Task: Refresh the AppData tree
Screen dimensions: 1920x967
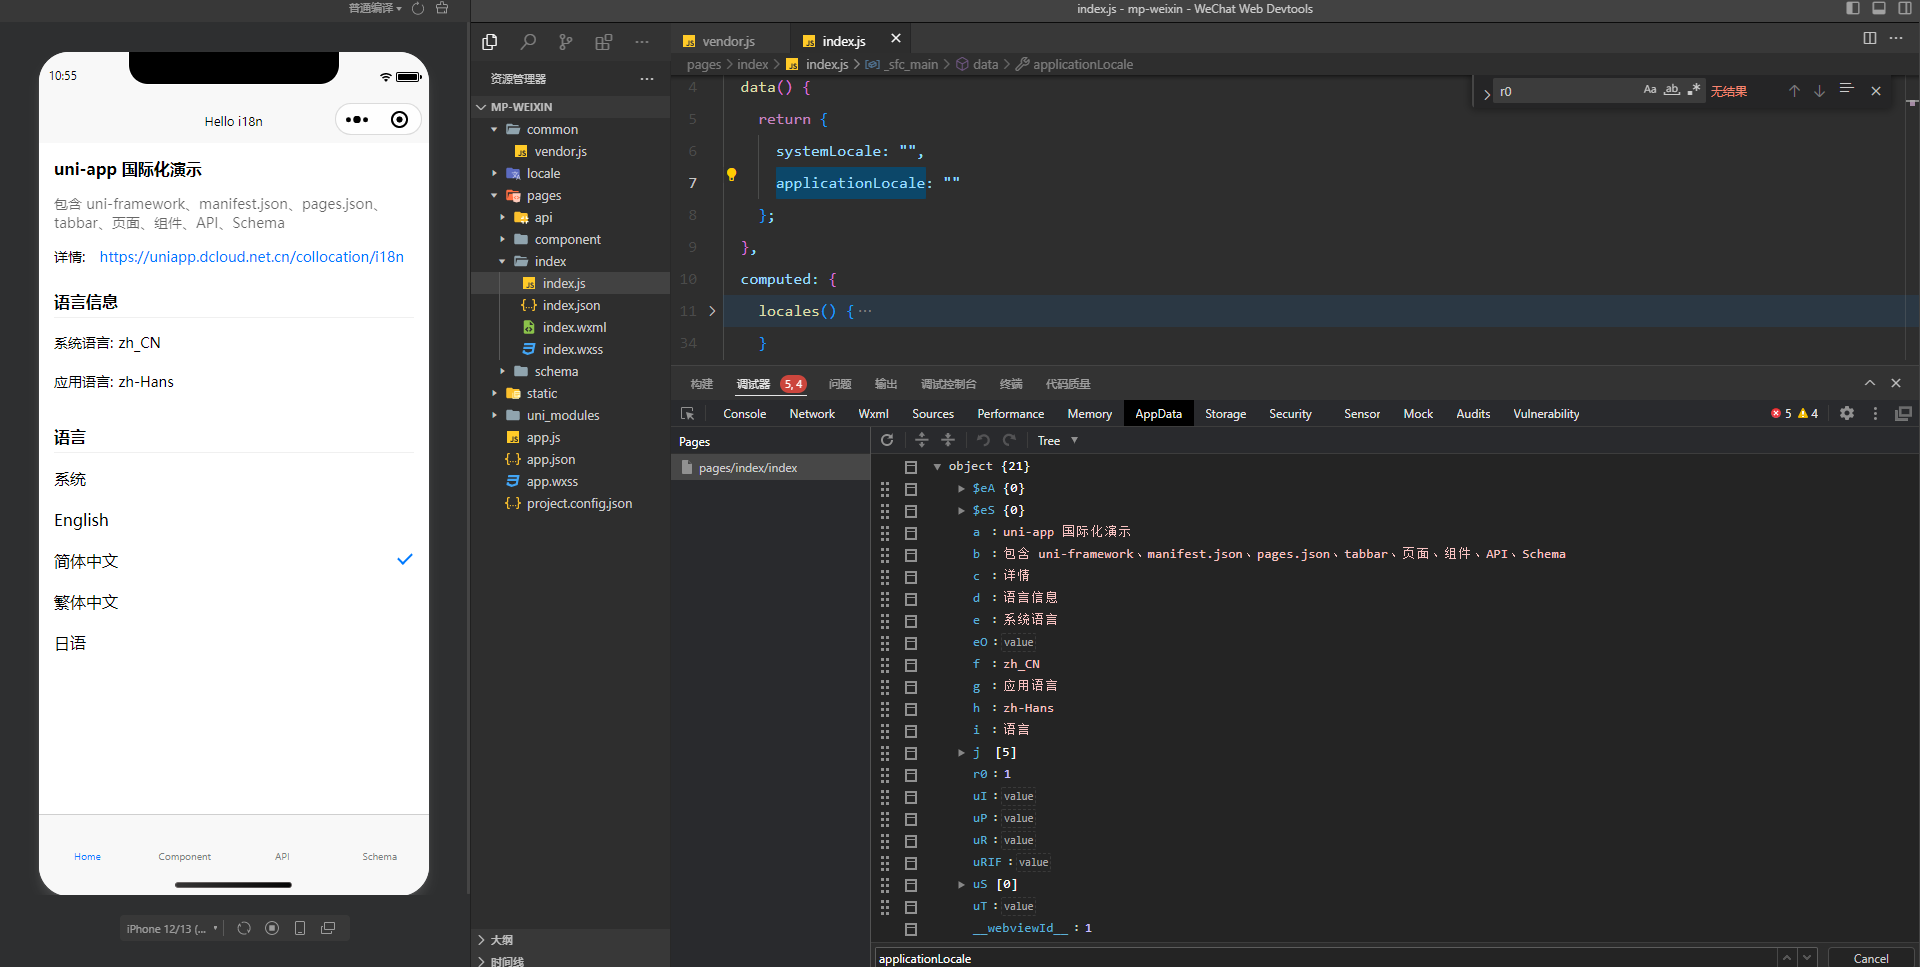Action: point(887,440)
